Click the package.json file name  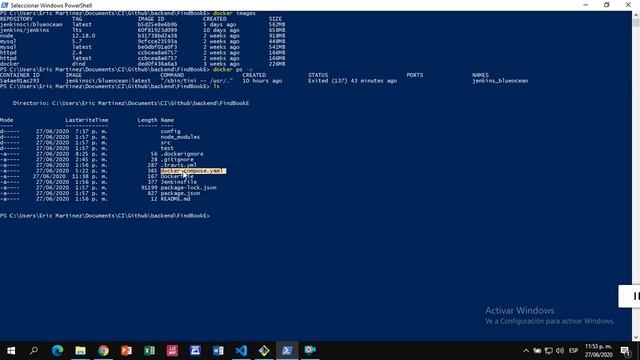coord(180,193)
